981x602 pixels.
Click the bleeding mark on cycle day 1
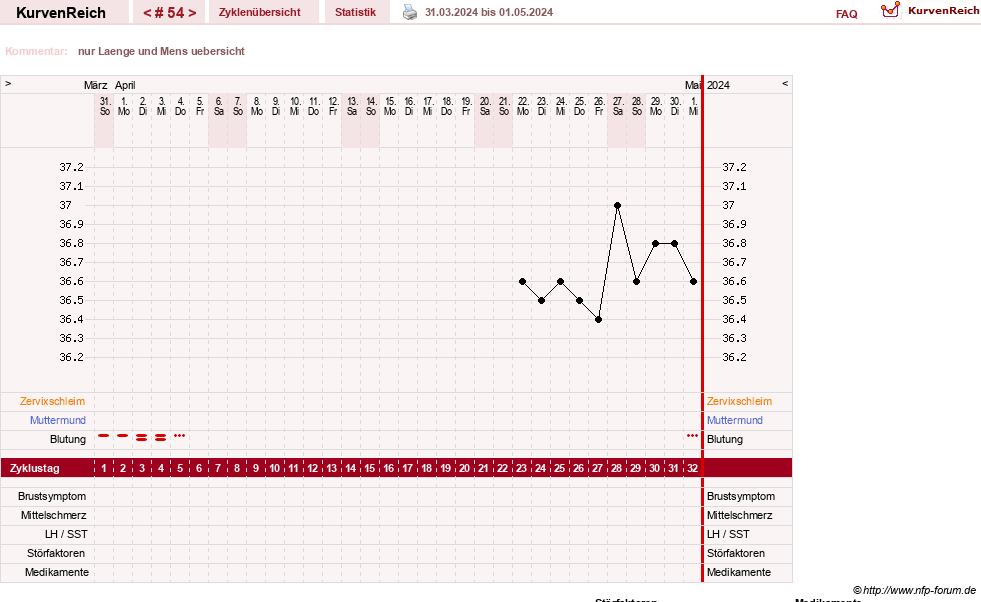[104, 436]
